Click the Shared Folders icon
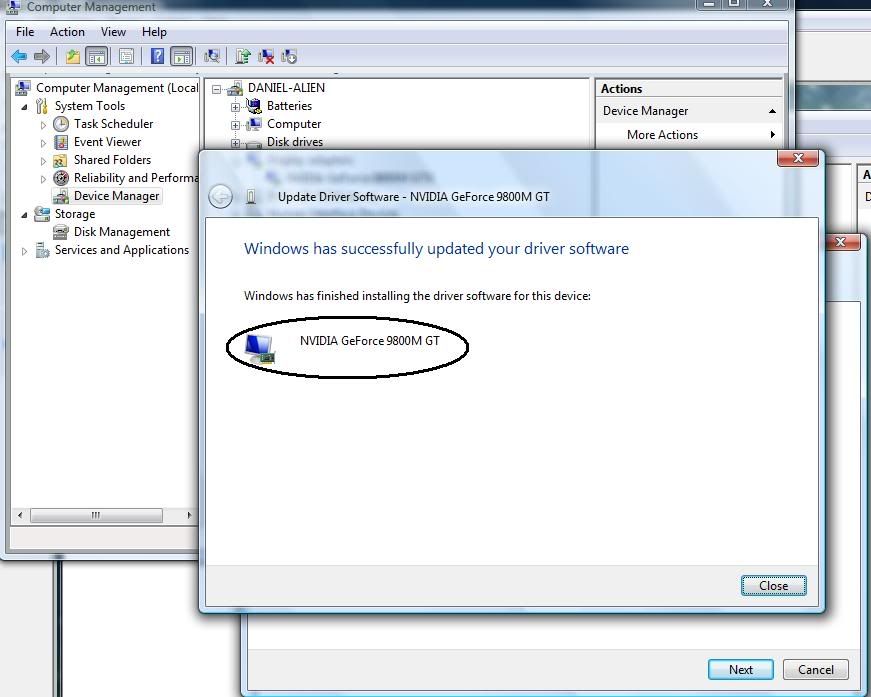Viewport: 871px width, 697px height. click(60, 161)
